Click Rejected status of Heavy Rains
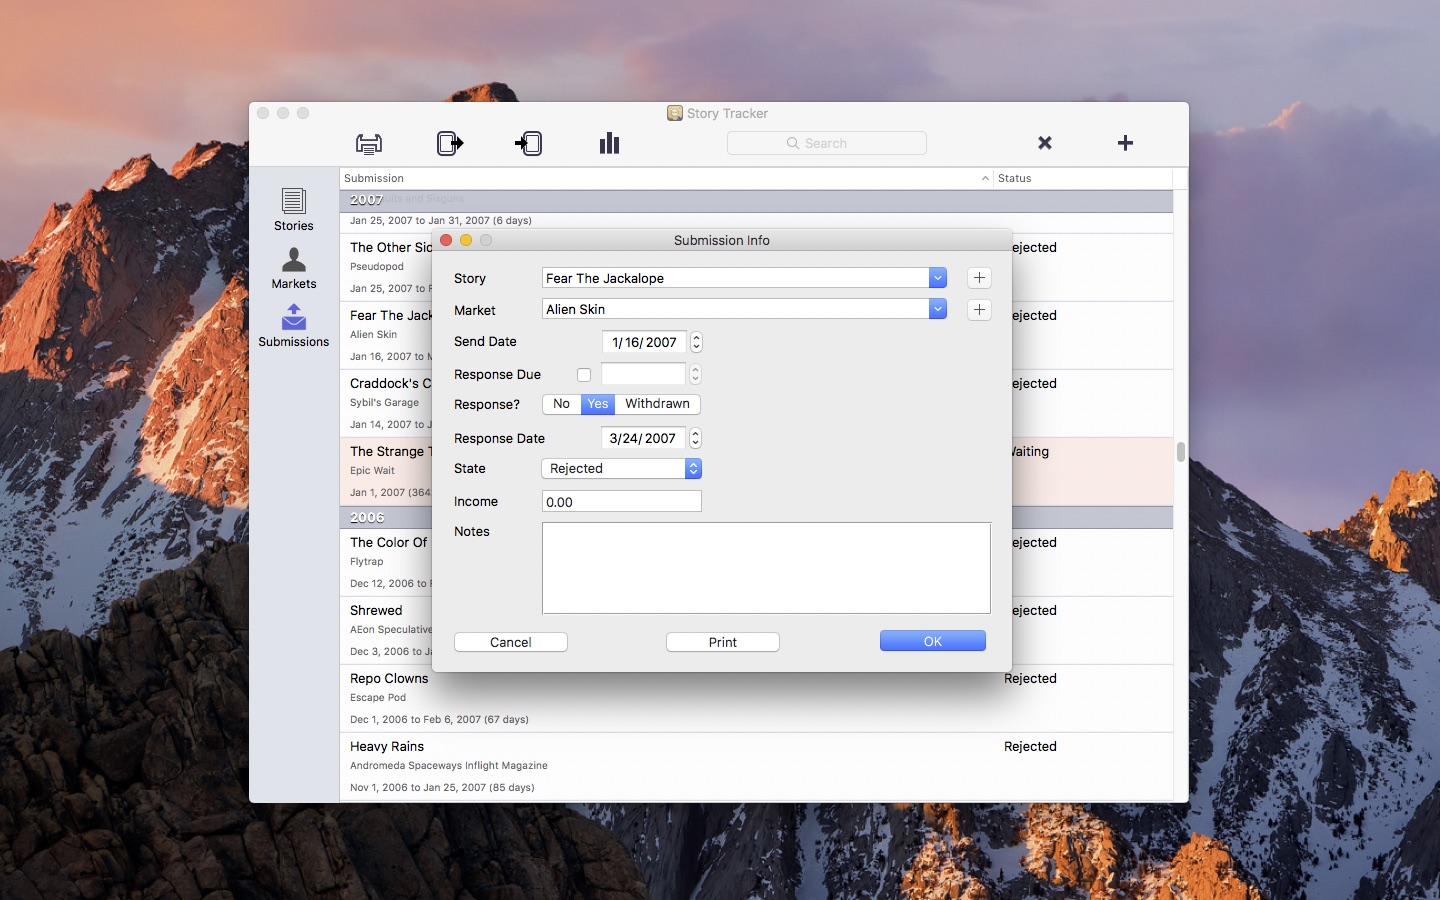 pos(1030,746)
